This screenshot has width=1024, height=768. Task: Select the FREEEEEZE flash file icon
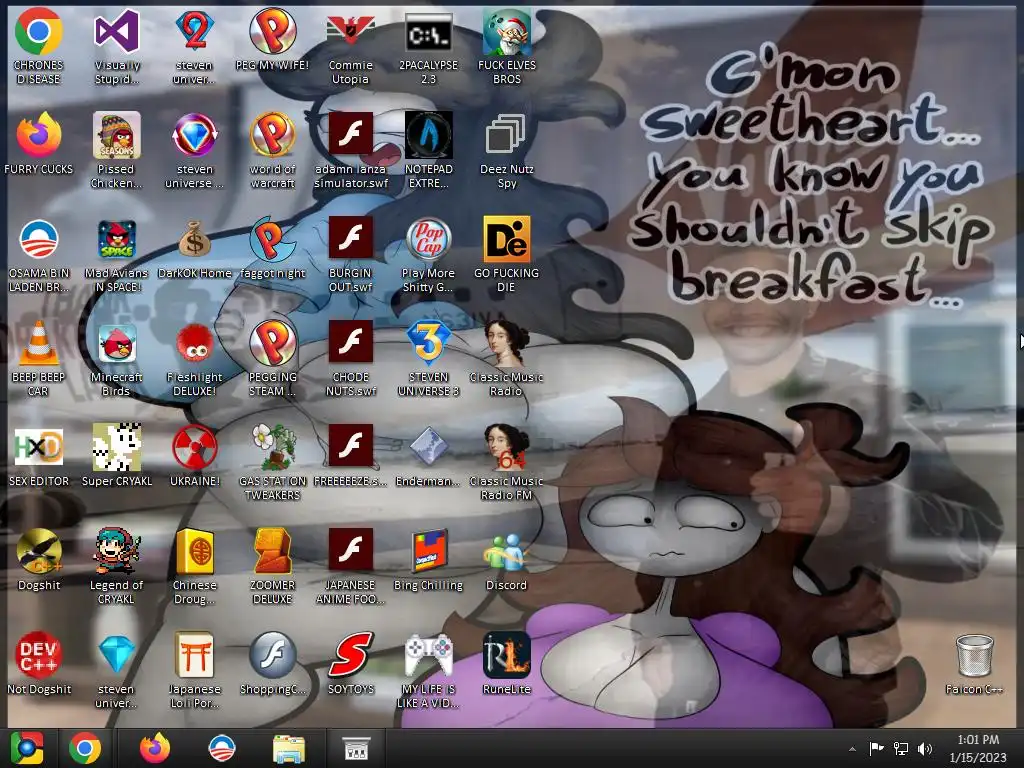pyautogui.click(x=351, y=447)
